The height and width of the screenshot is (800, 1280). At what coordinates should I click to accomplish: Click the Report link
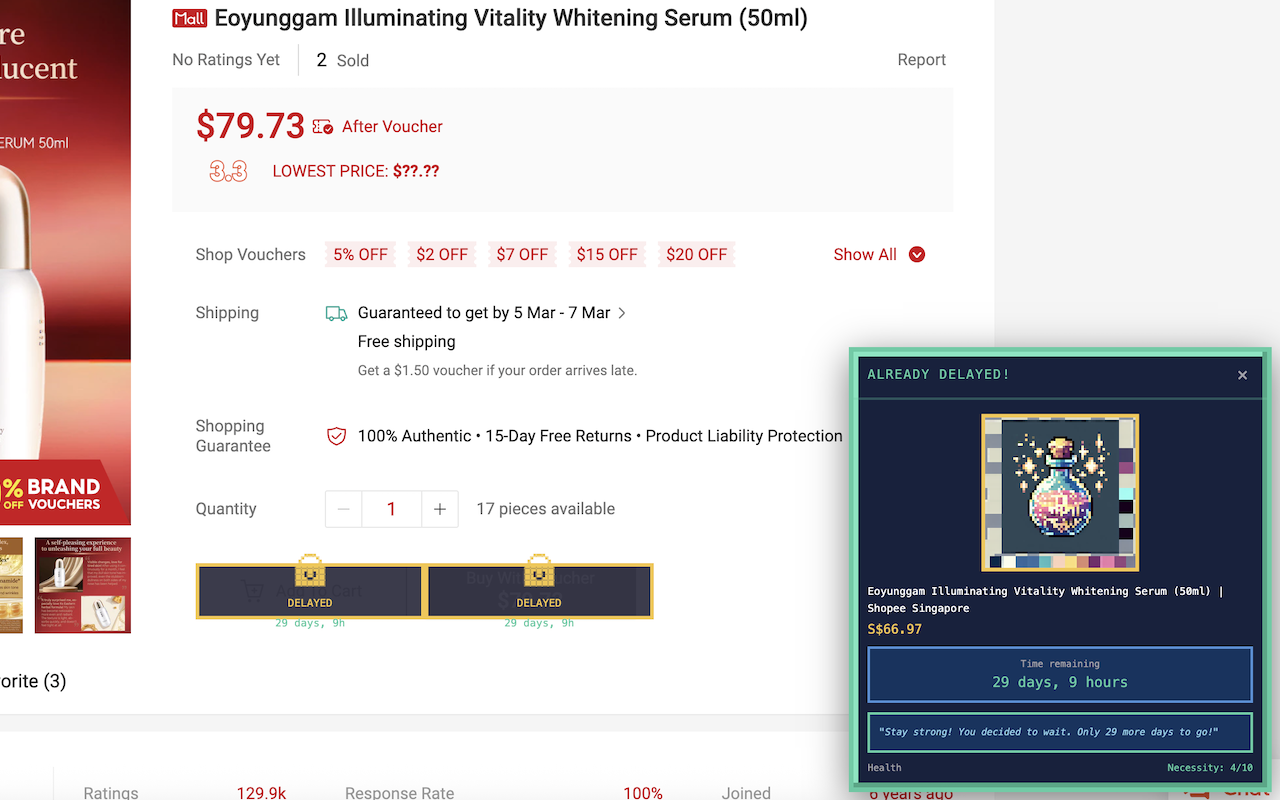[x=922, y=59]
